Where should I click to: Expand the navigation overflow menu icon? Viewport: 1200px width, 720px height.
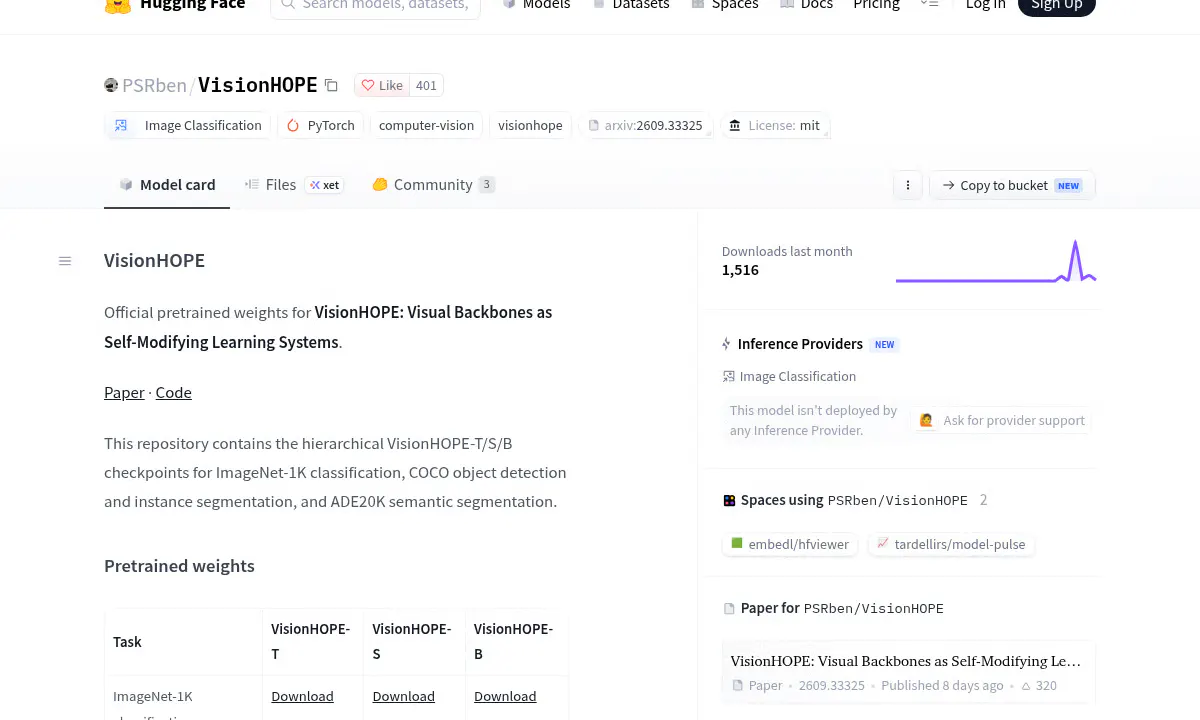pos(930,5)
